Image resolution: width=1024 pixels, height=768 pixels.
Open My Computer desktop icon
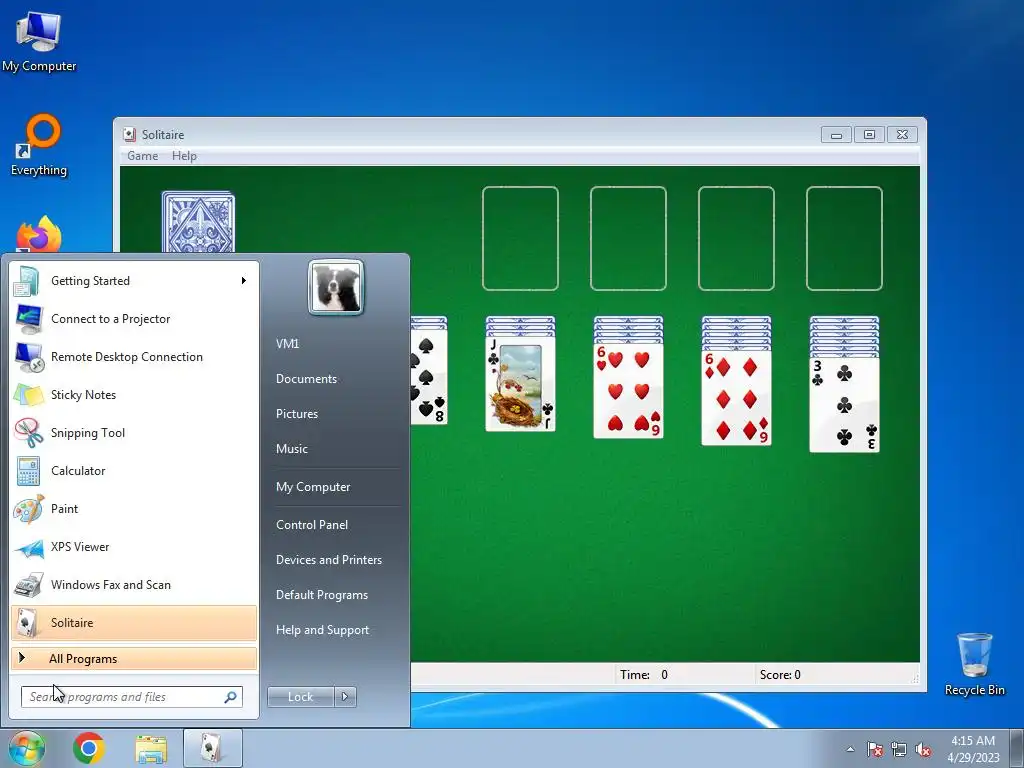click(39, 42)
